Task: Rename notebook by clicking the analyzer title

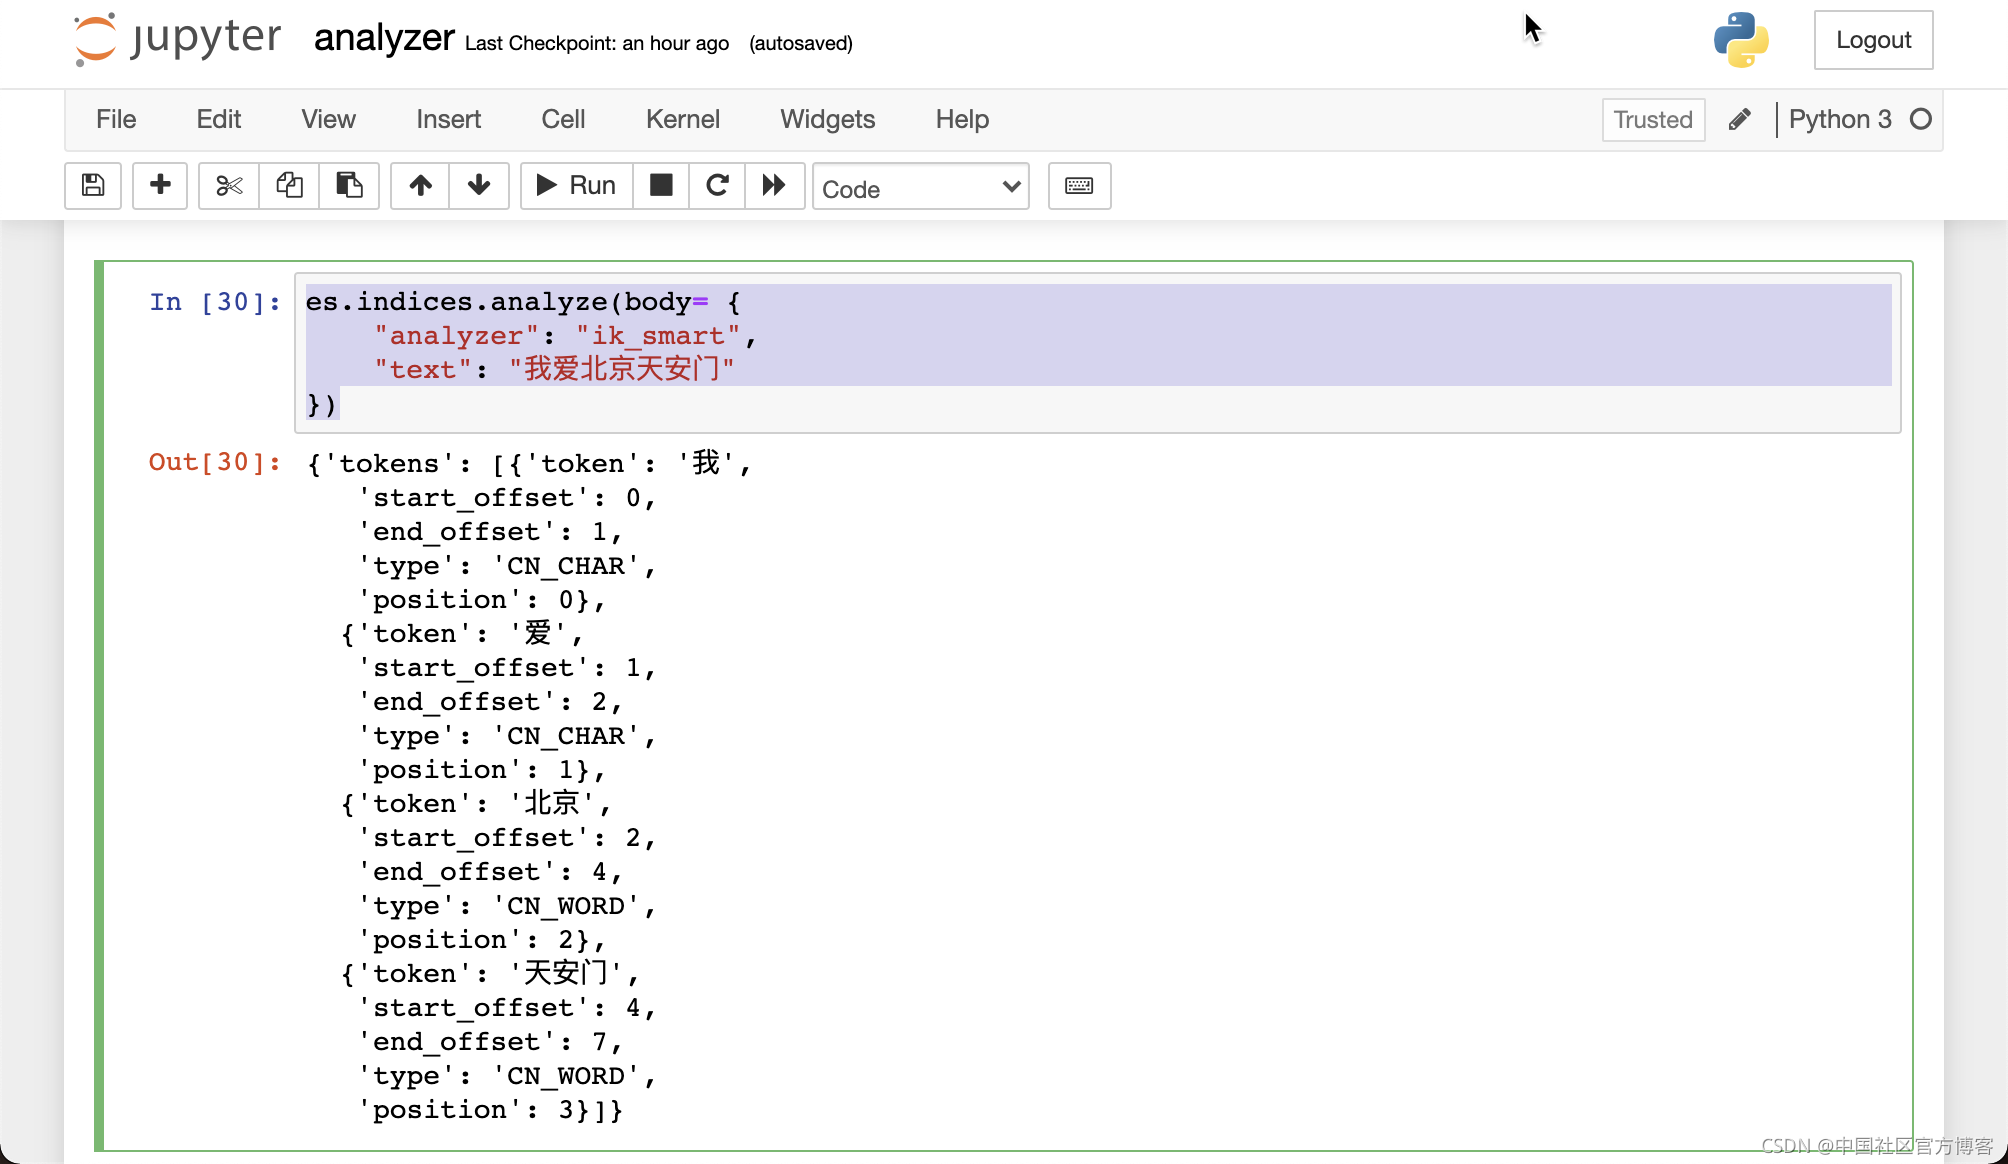Action: point(384,39)
